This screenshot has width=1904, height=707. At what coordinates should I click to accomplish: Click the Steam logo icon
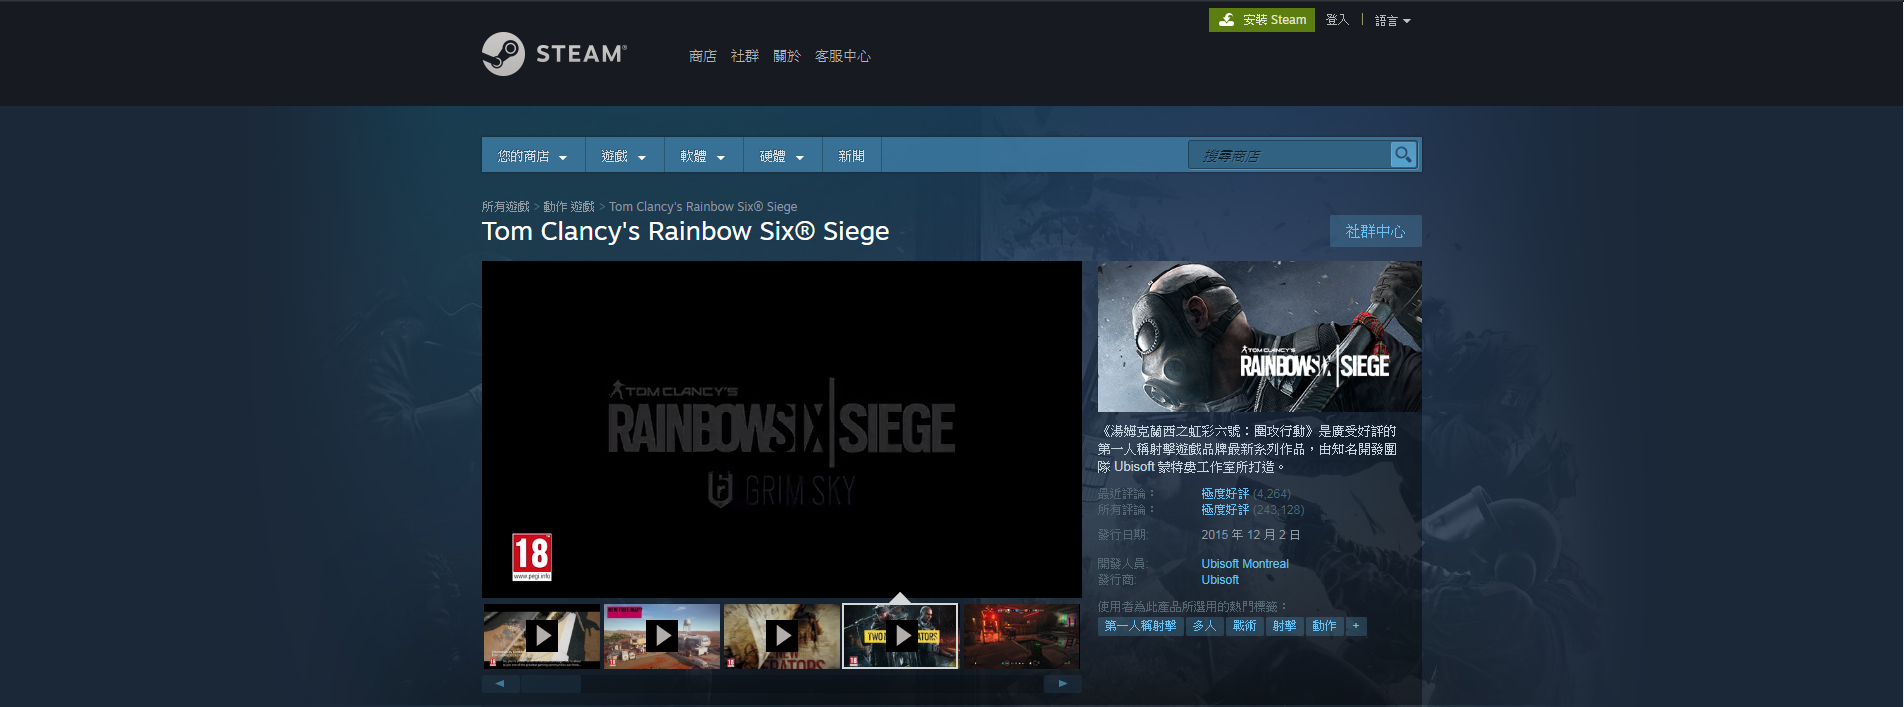tap(503, 54)
